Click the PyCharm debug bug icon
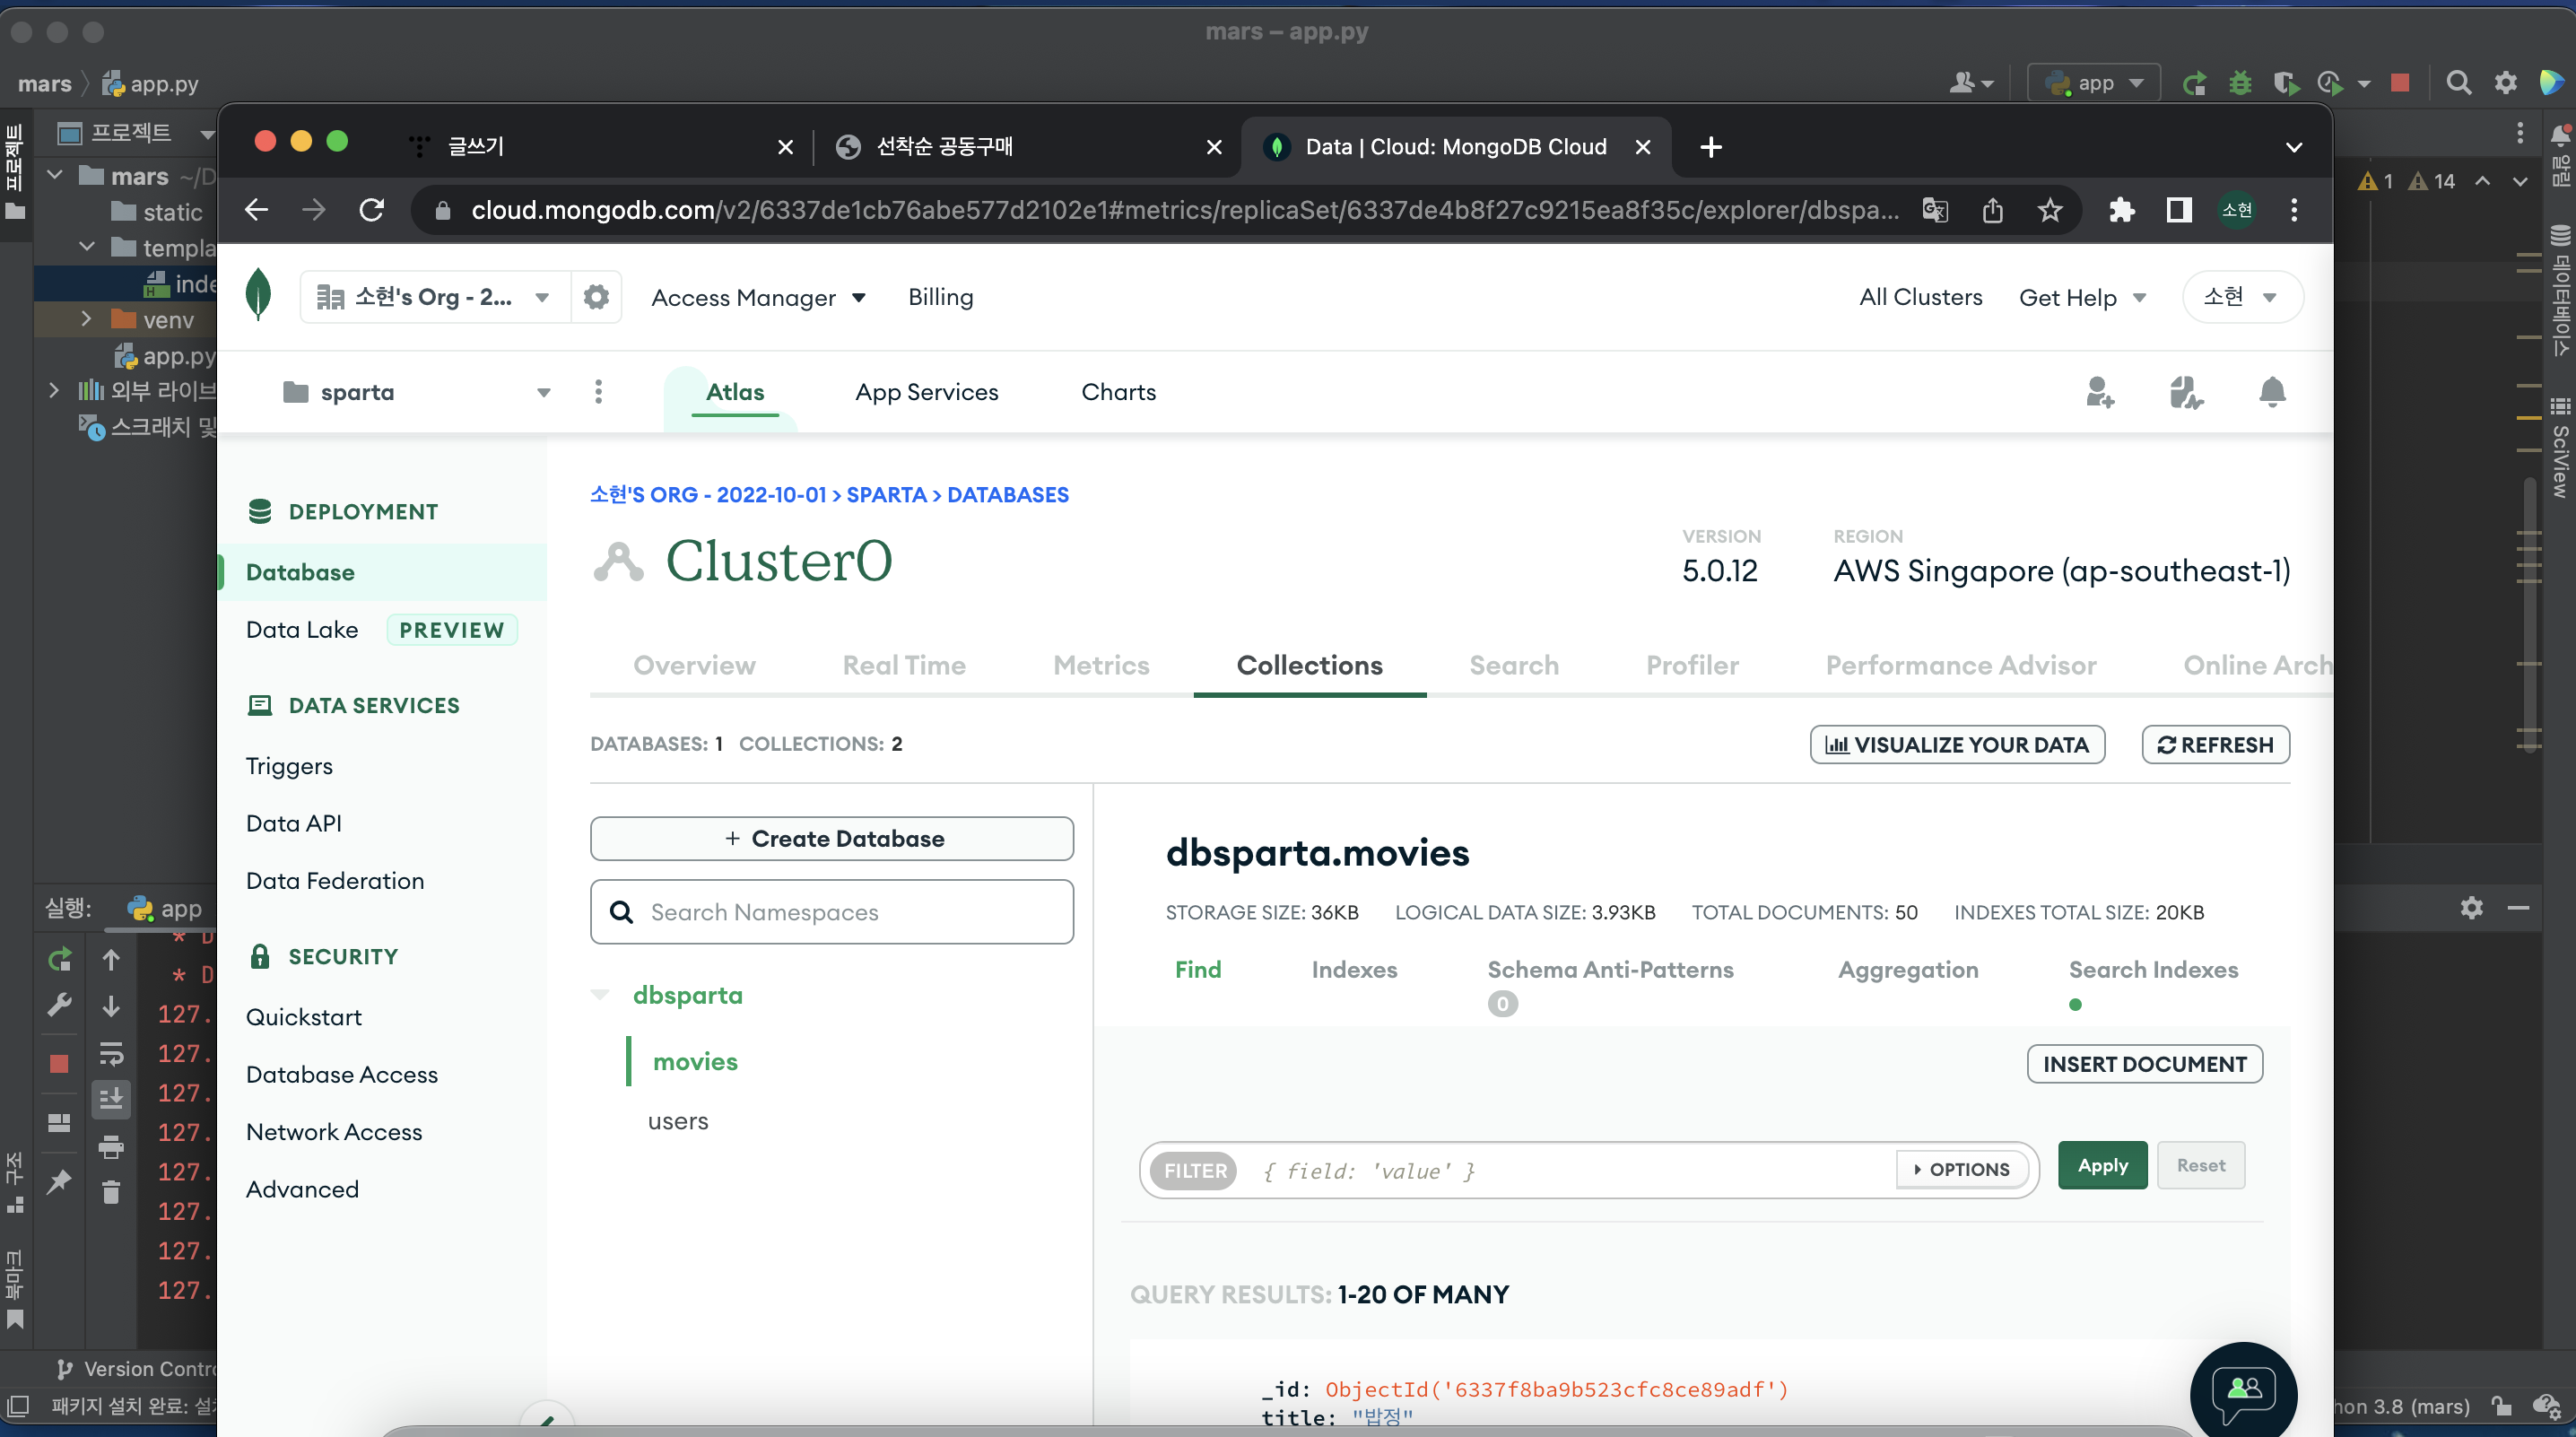Viewport: 2576px width, 1437px height. [2240, 83]
